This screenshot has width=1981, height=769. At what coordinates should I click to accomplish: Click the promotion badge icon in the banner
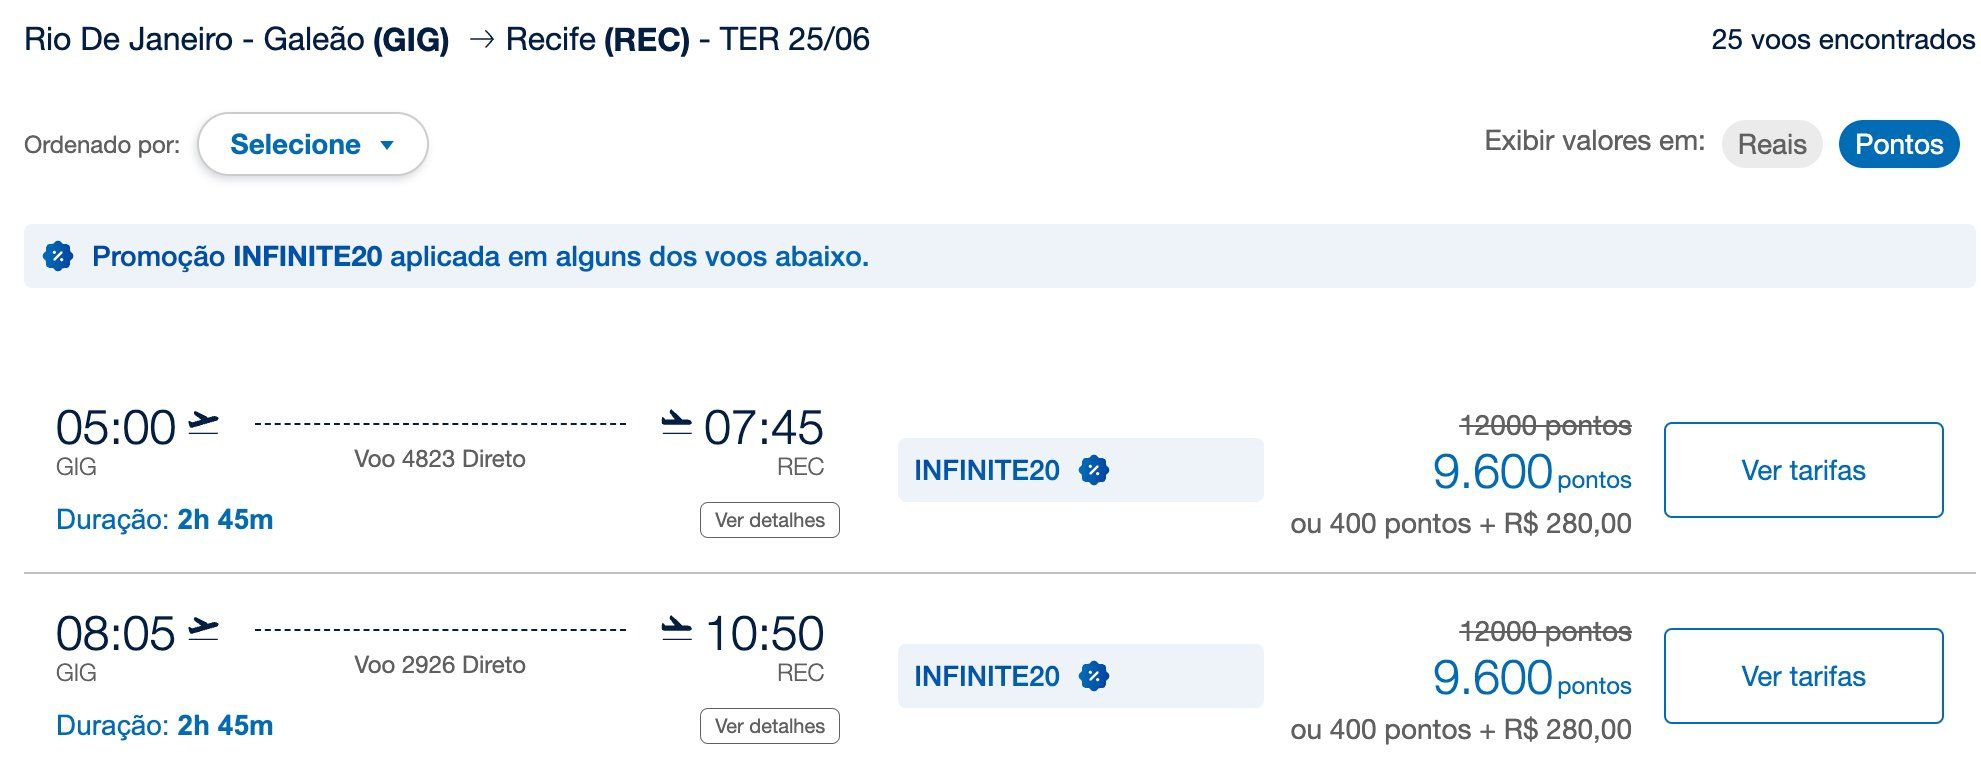pyautogui.click(x=58, y=257)
